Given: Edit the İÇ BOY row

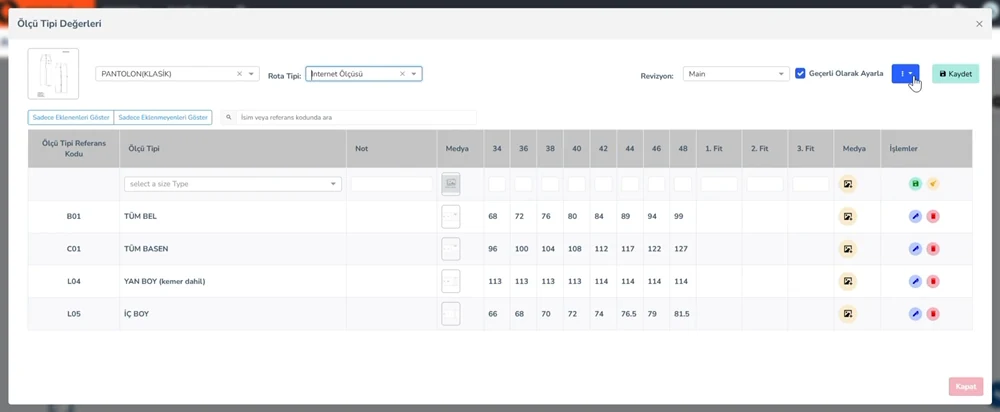Looking at the screenshot, I should [x=915, y=314].
